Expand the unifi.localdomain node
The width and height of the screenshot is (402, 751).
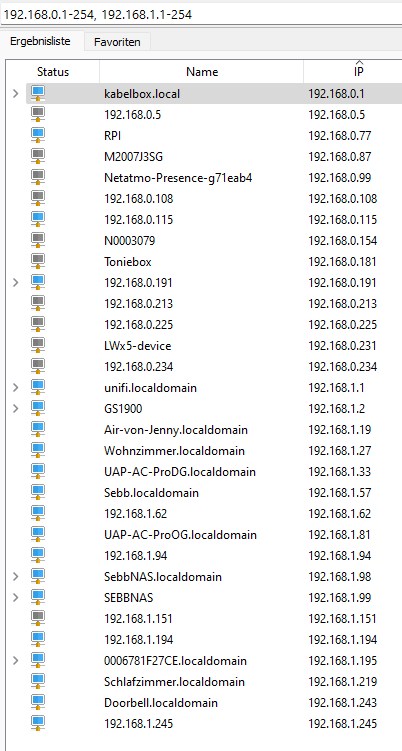coord(15,387)
